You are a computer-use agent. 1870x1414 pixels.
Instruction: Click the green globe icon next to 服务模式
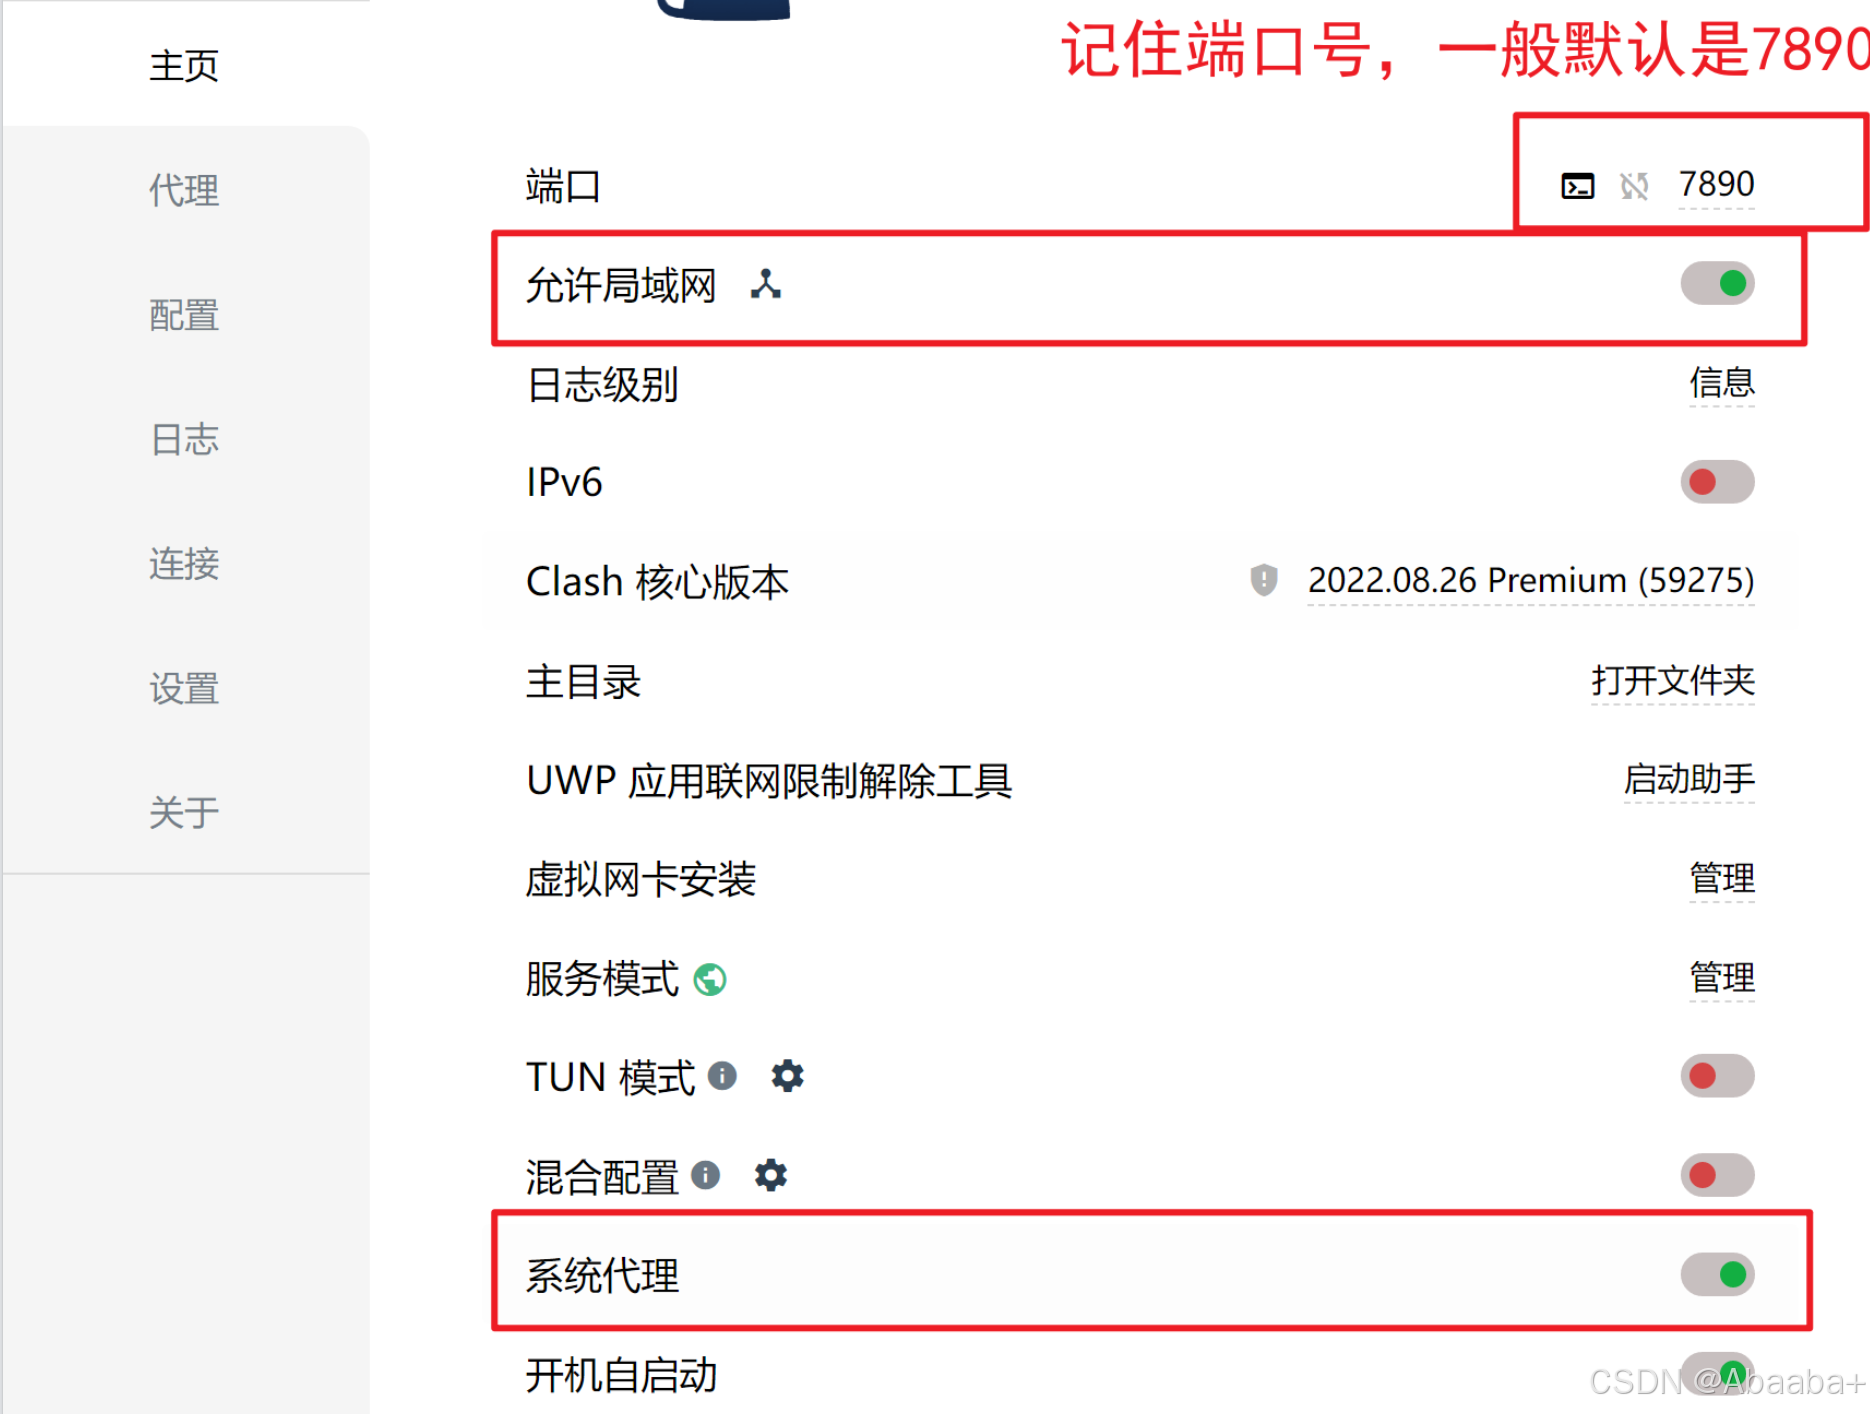click(710, 979)
